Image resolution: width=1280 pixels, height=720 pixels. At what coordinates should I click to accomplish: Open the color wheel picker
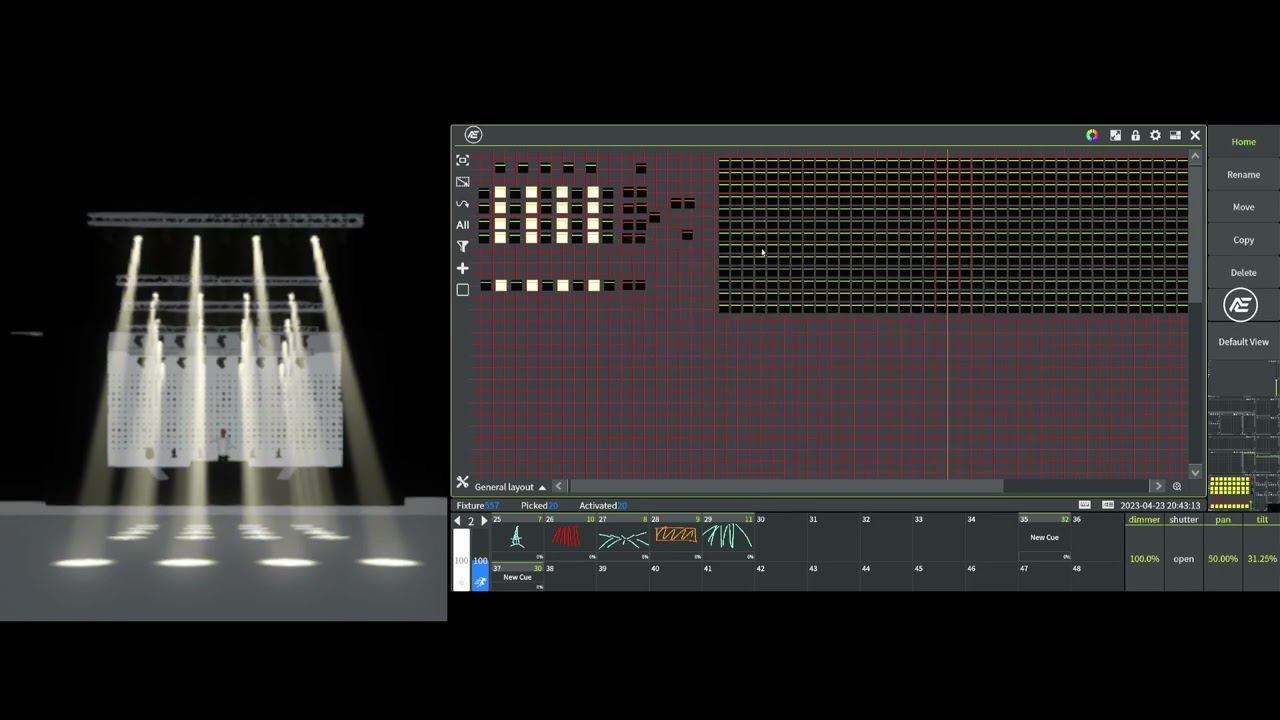tap(1092, 135)
